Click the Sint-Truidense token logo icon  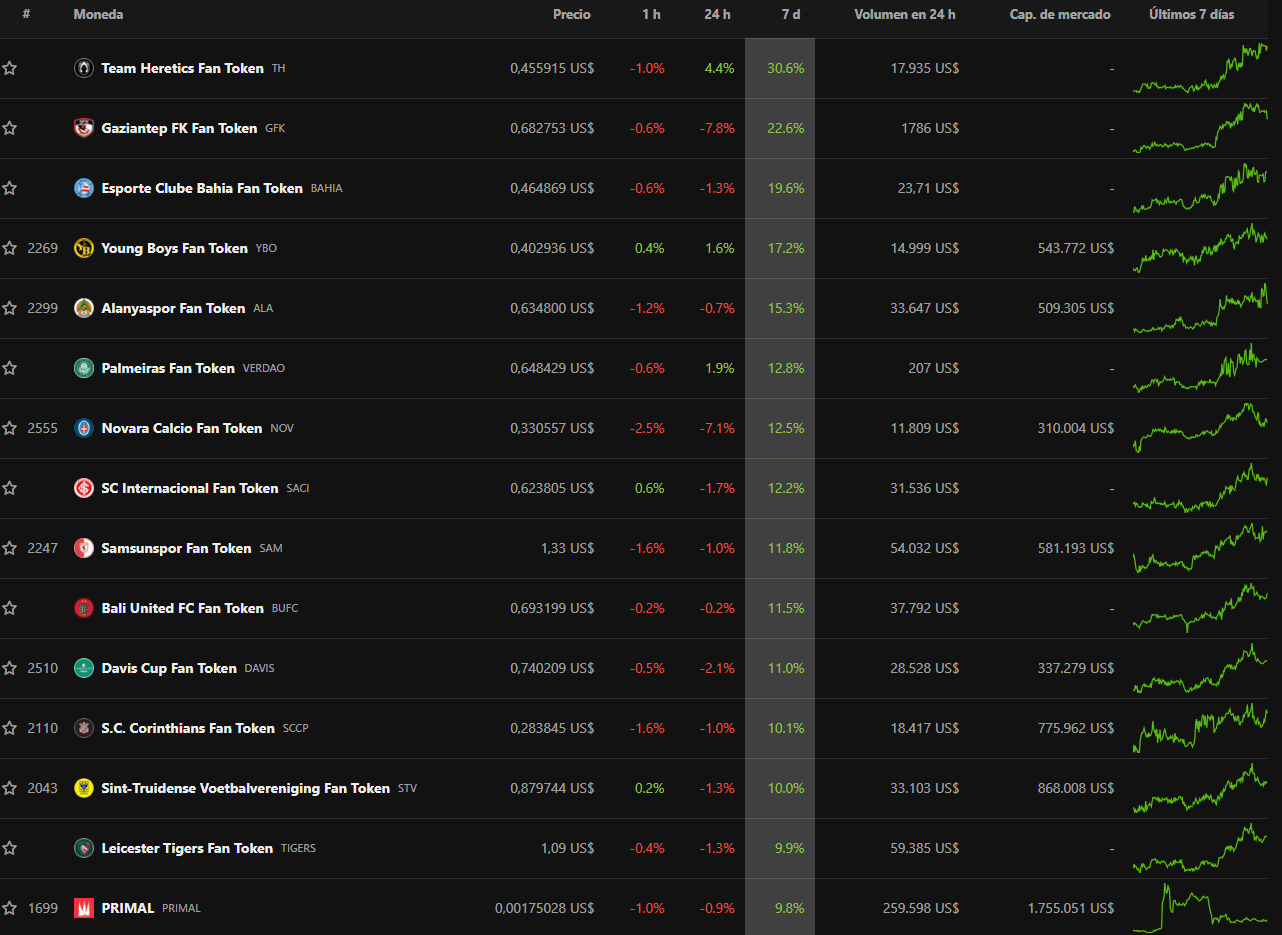coord(84,788)
